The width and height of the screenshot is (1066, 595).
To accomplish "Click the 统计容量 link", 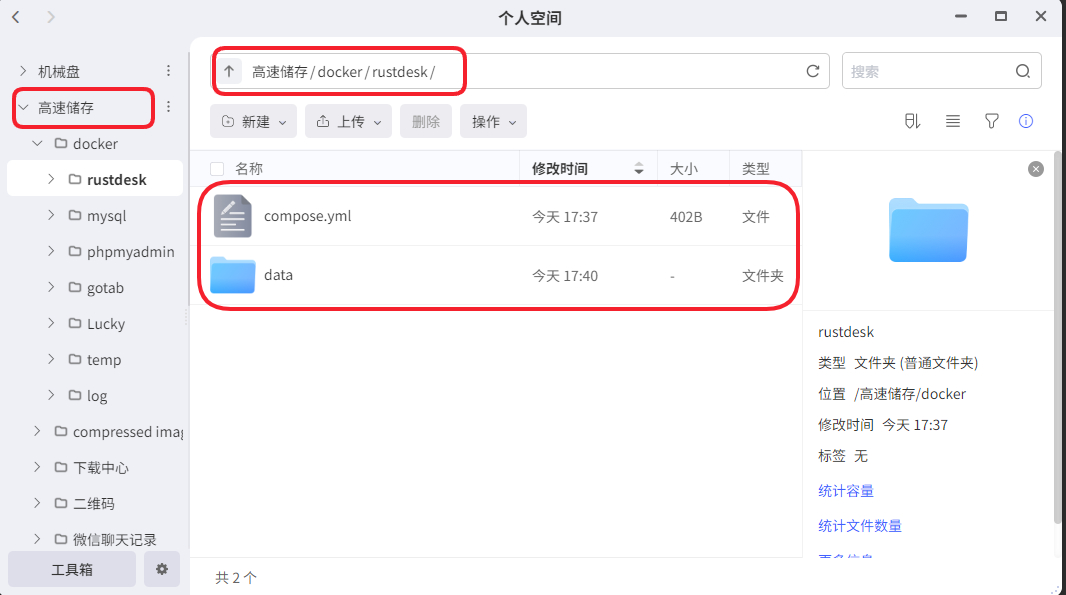I will (846, 491).
